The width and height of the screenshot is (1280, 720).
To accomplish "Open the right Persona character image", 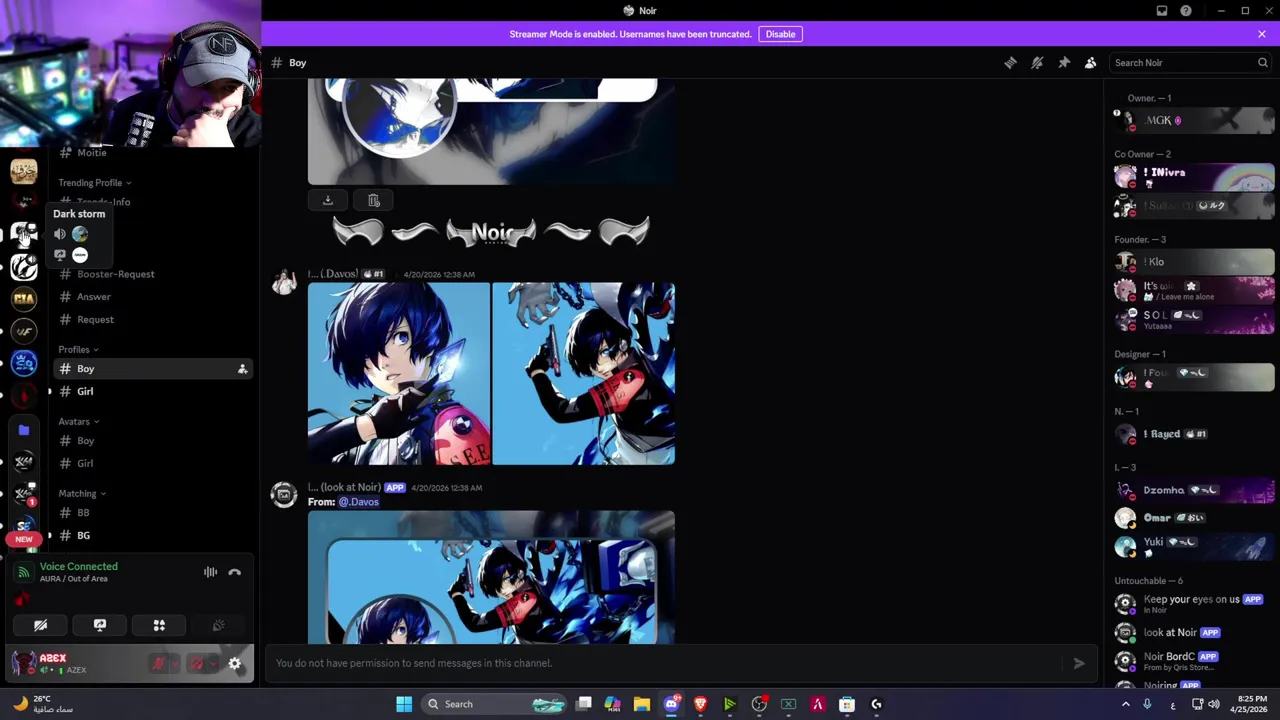I will (584, 374).
